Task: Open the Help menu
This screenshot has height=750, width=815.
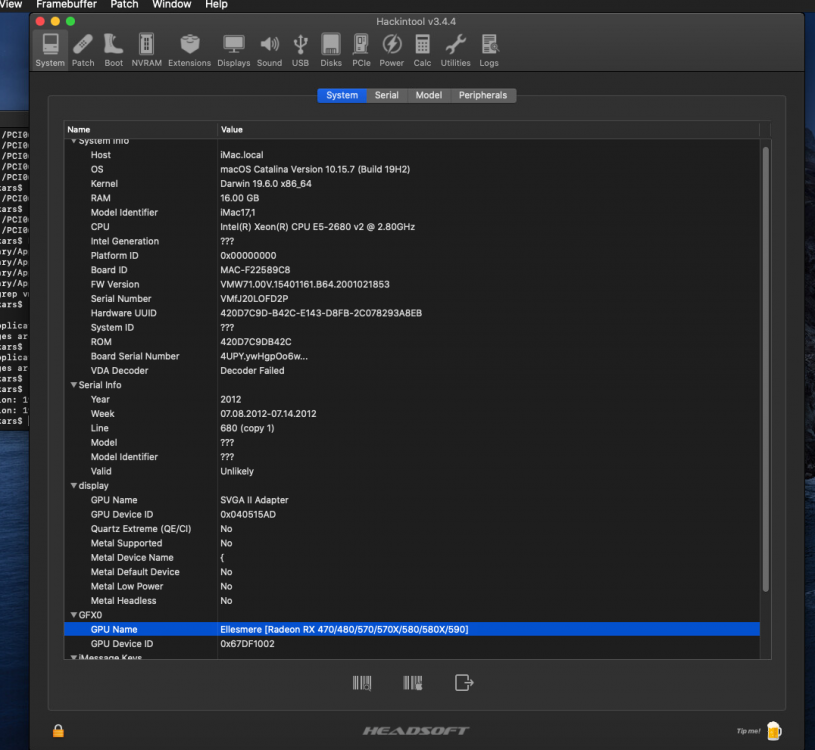Action: tap(216, 5)
